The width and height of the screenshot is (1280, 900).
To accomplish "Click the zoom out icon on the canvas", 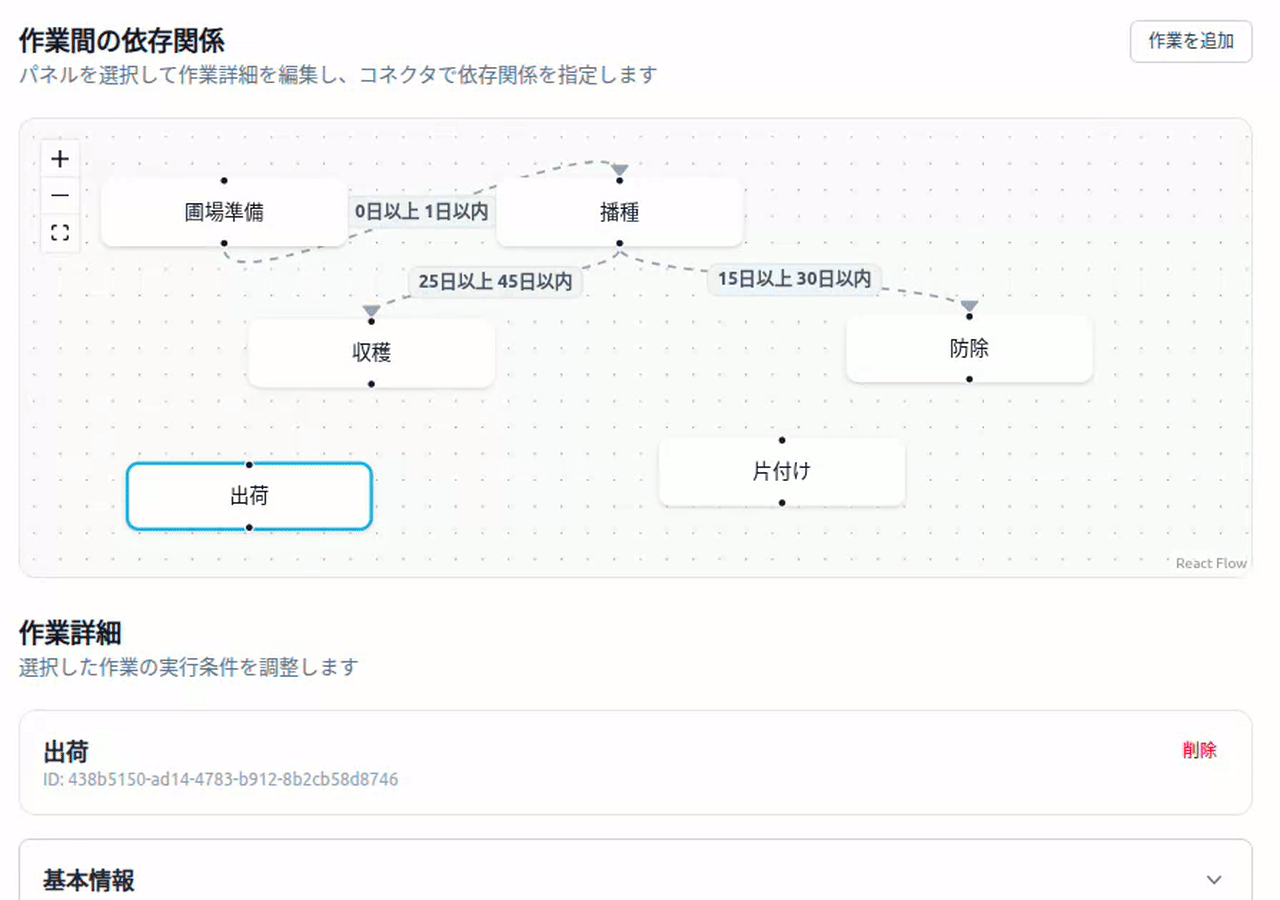I will coord(60,195).
